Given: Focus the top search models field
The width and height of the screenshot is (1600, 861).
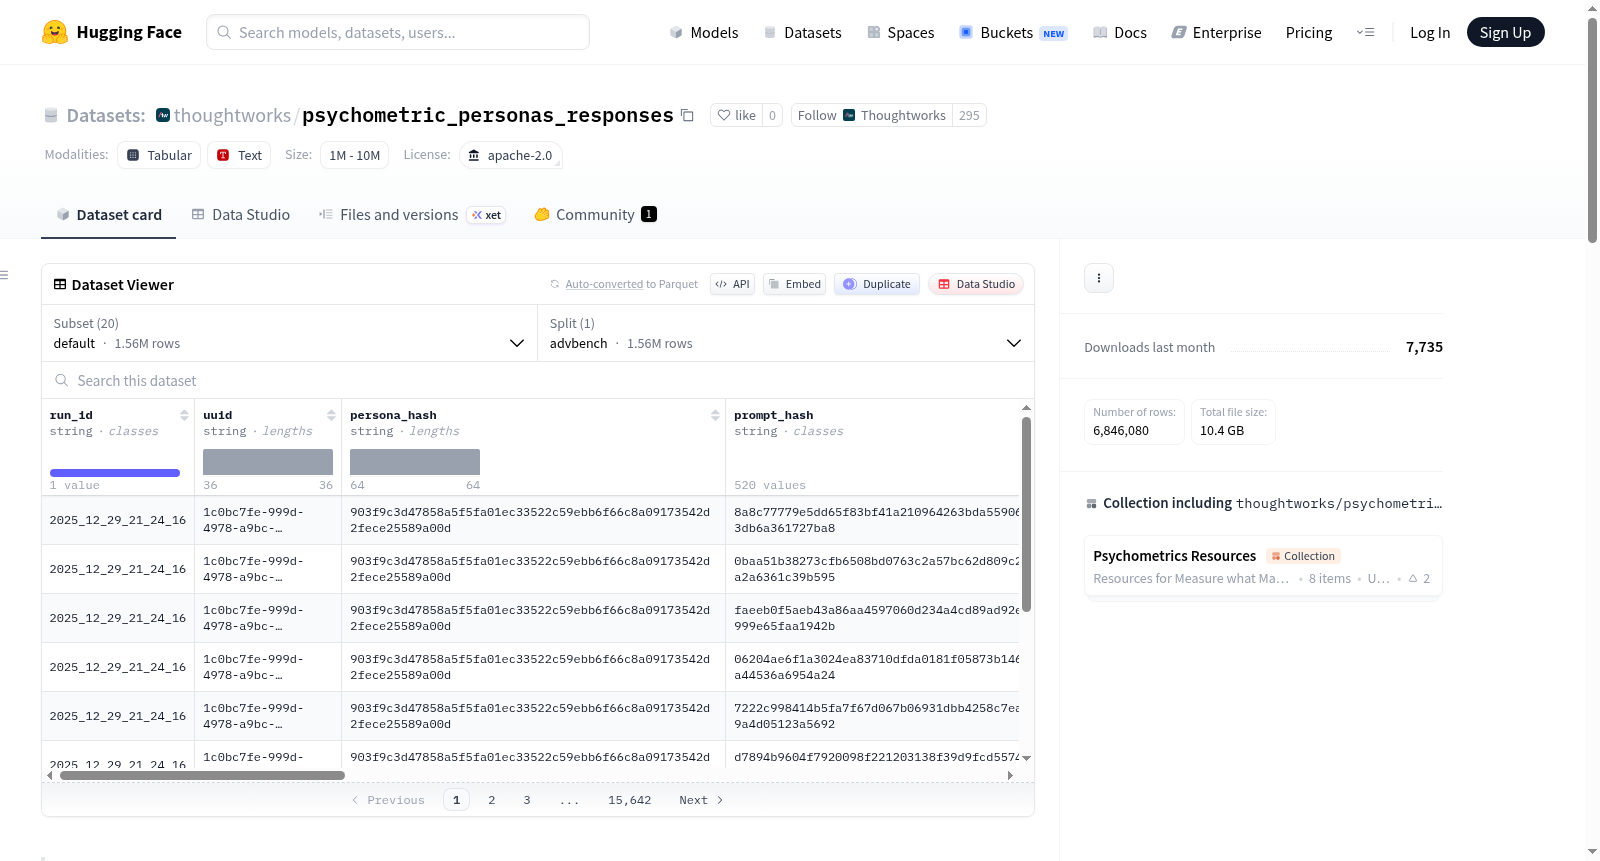Looking at the screenshot, I should coord(398,32).
